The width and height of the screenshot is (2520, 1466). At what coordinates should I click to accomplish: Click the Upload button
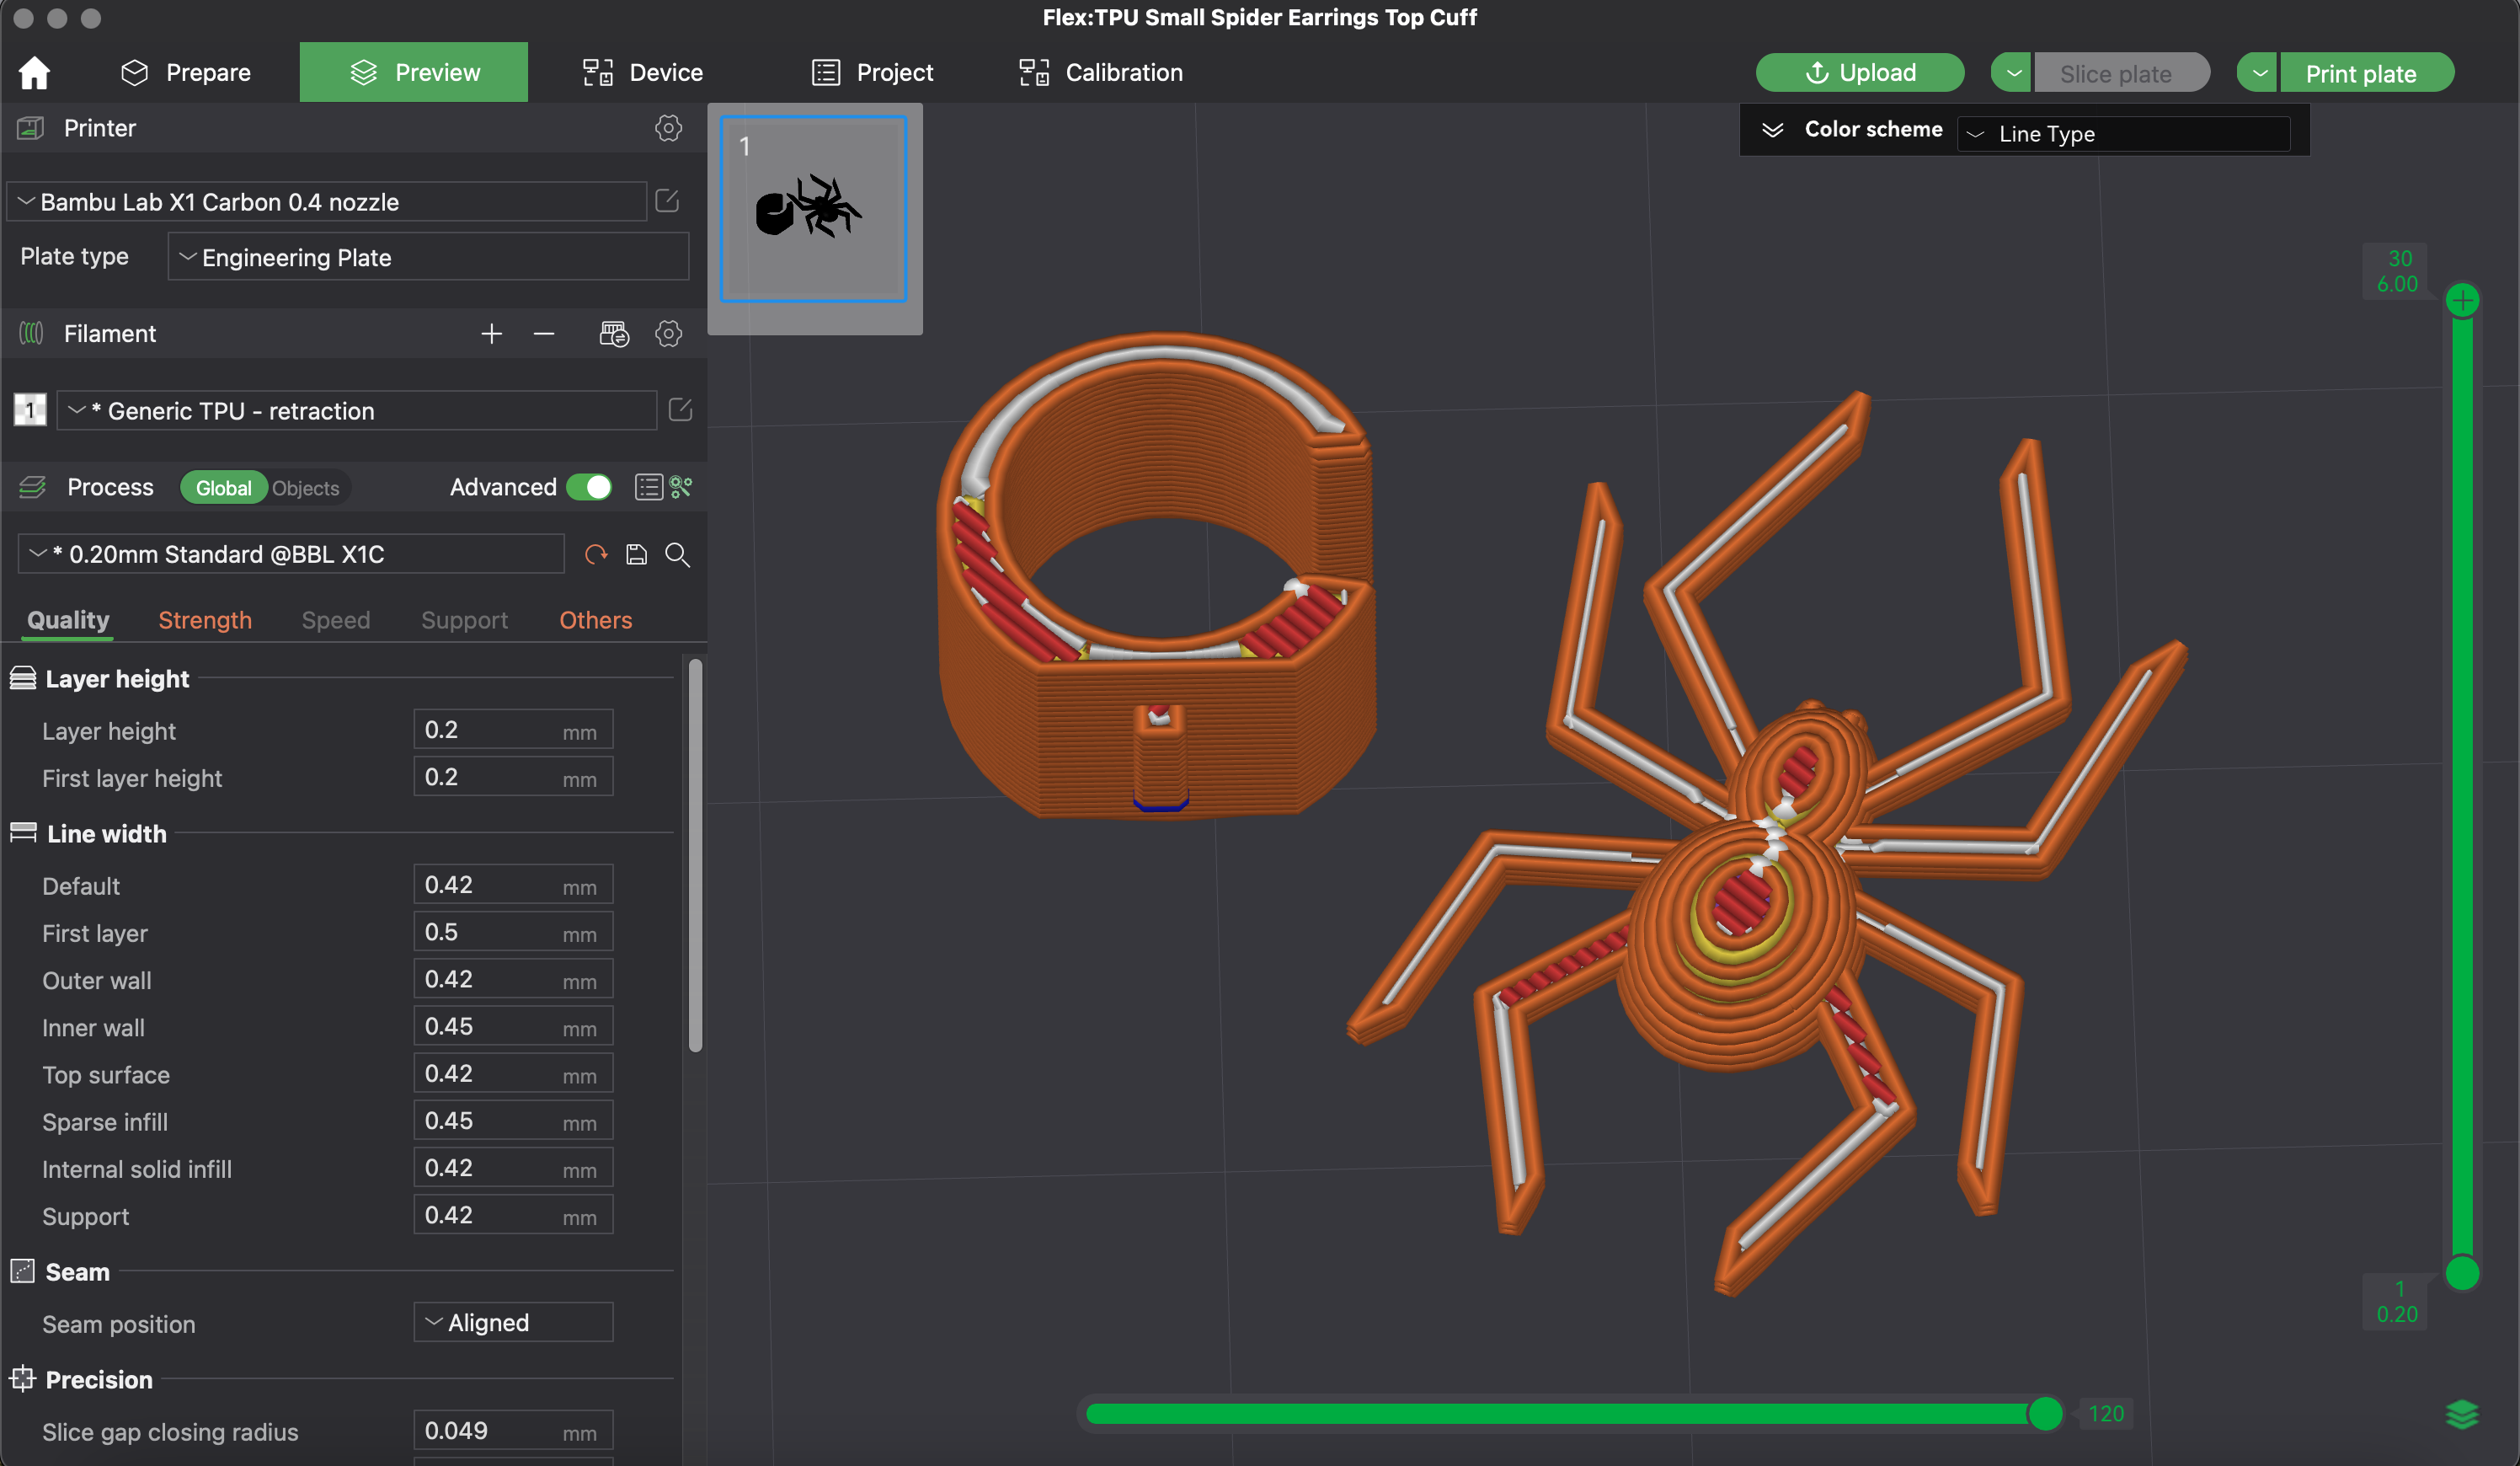1862,72
